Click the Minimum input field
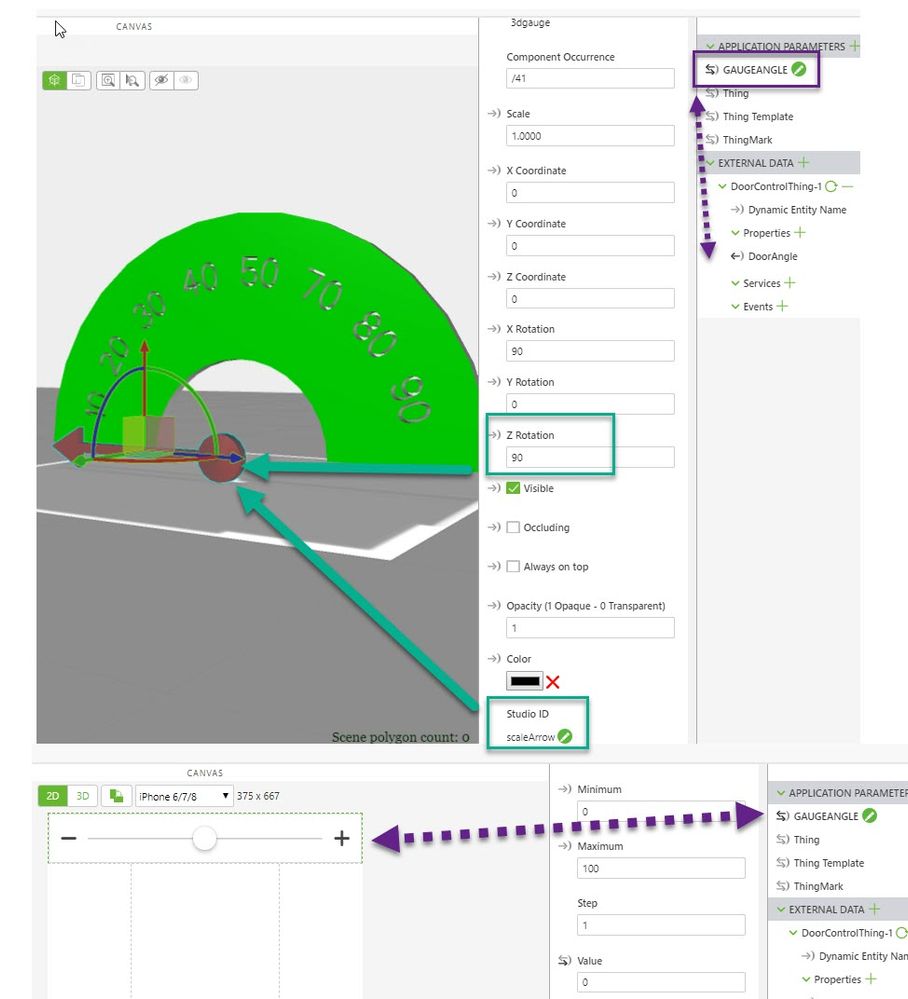 [x=661, y=811]
